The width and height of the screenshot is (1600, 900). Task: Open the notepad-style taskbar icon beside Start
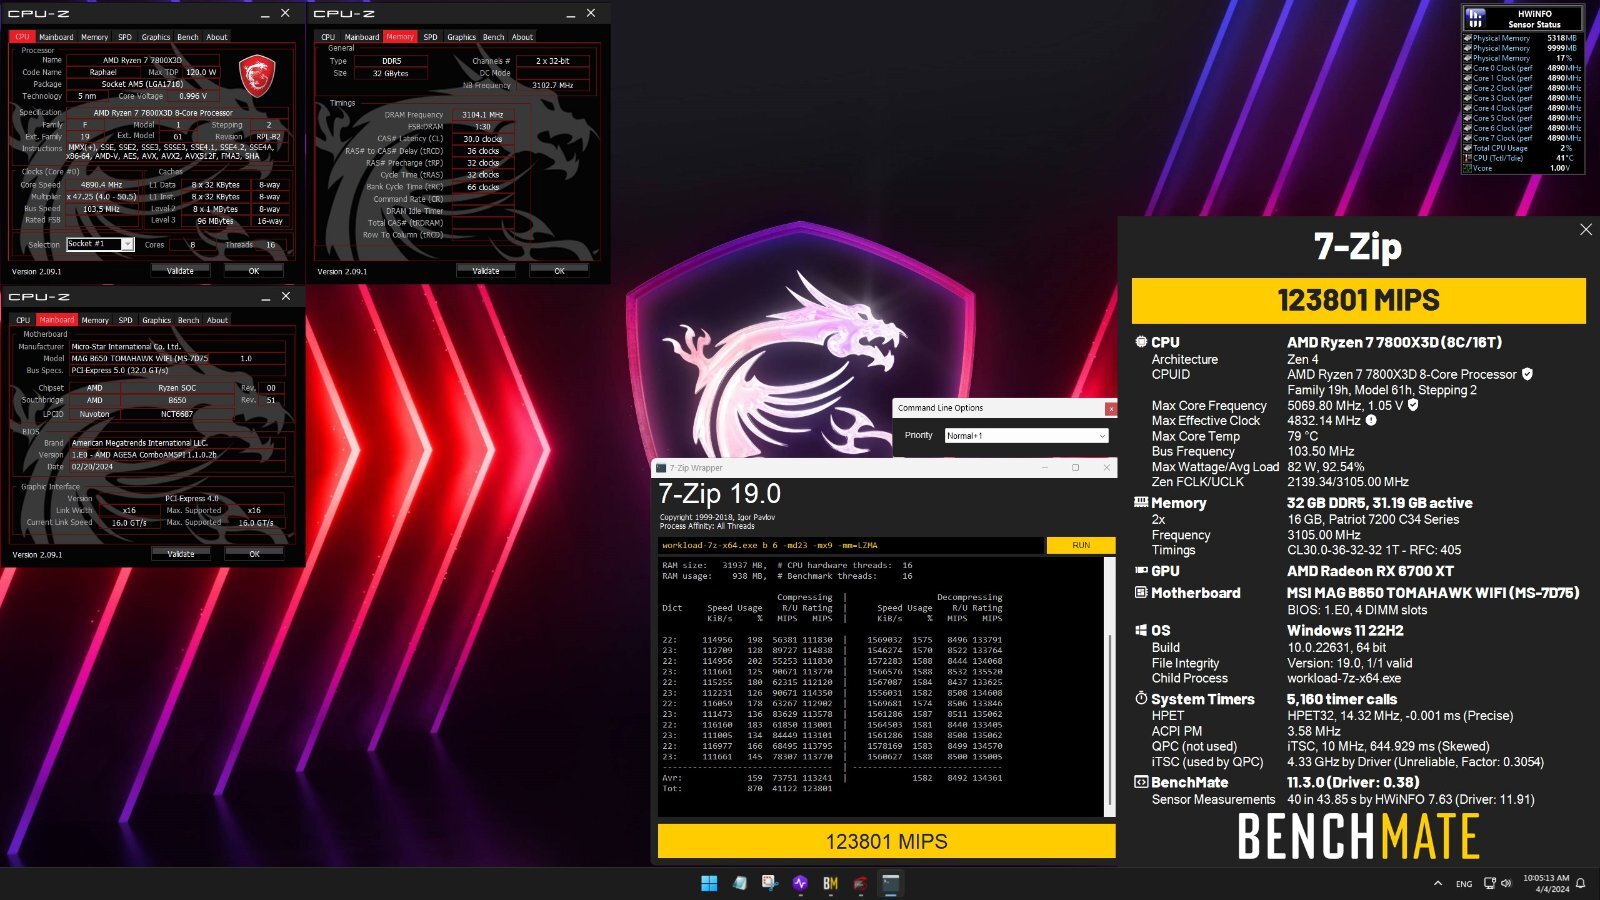740,883
